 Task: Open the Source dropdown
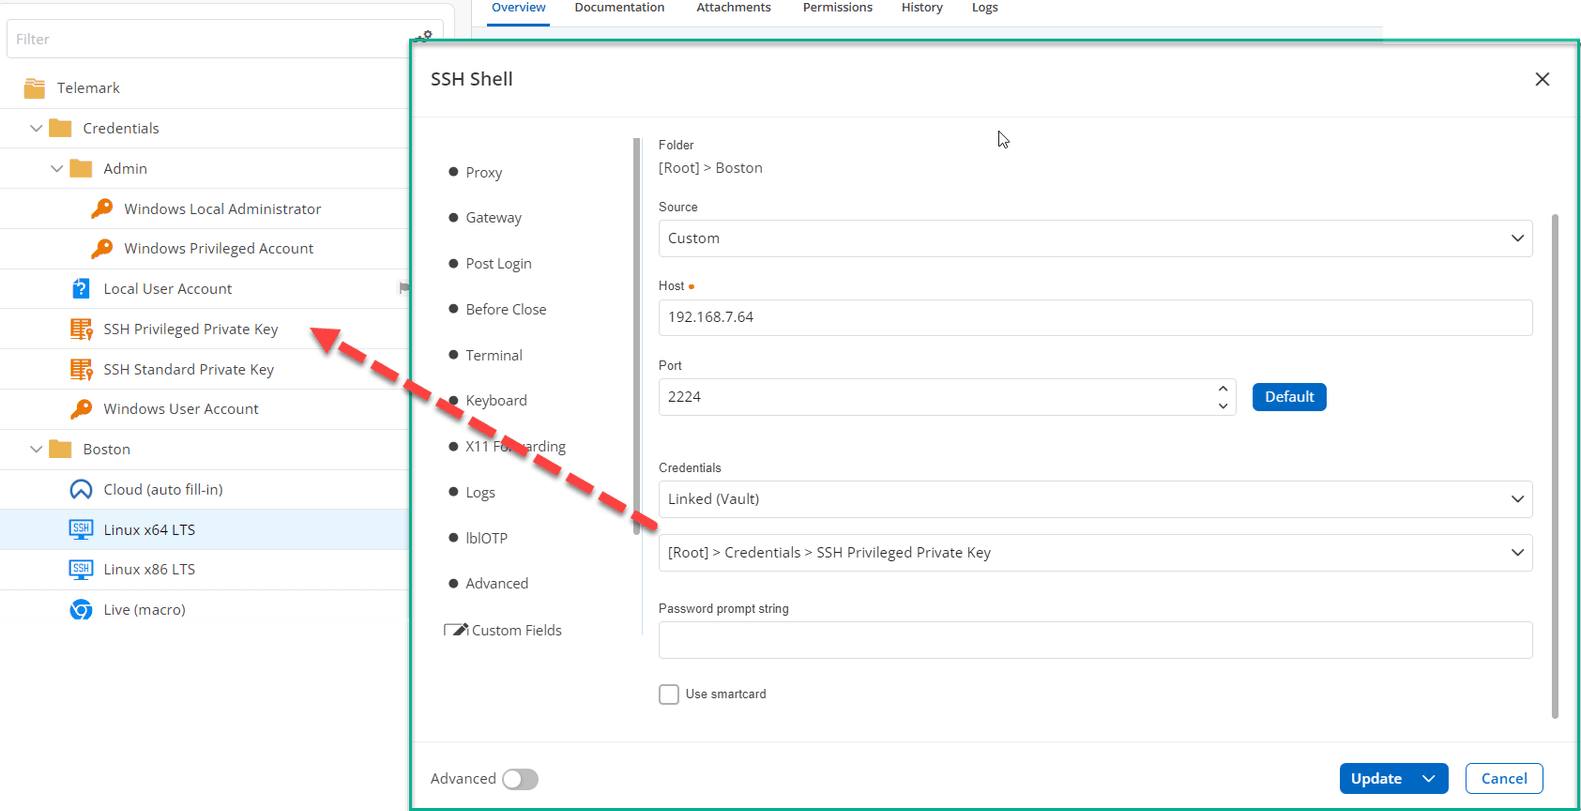1095,239
